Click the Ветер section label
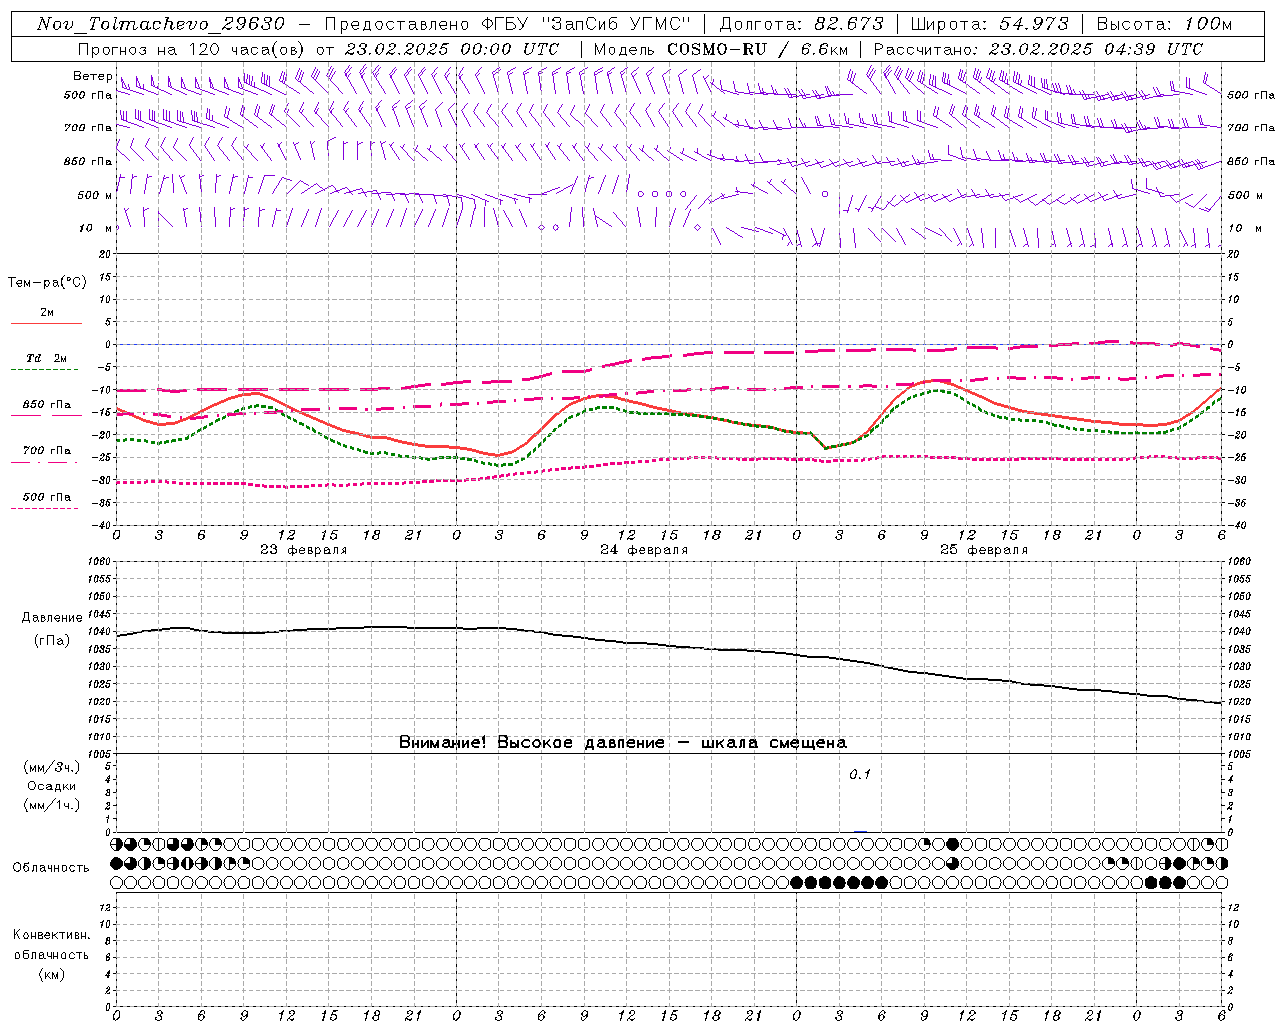The height and width of the screenshot is (1024, 1280). click(93, 76)
